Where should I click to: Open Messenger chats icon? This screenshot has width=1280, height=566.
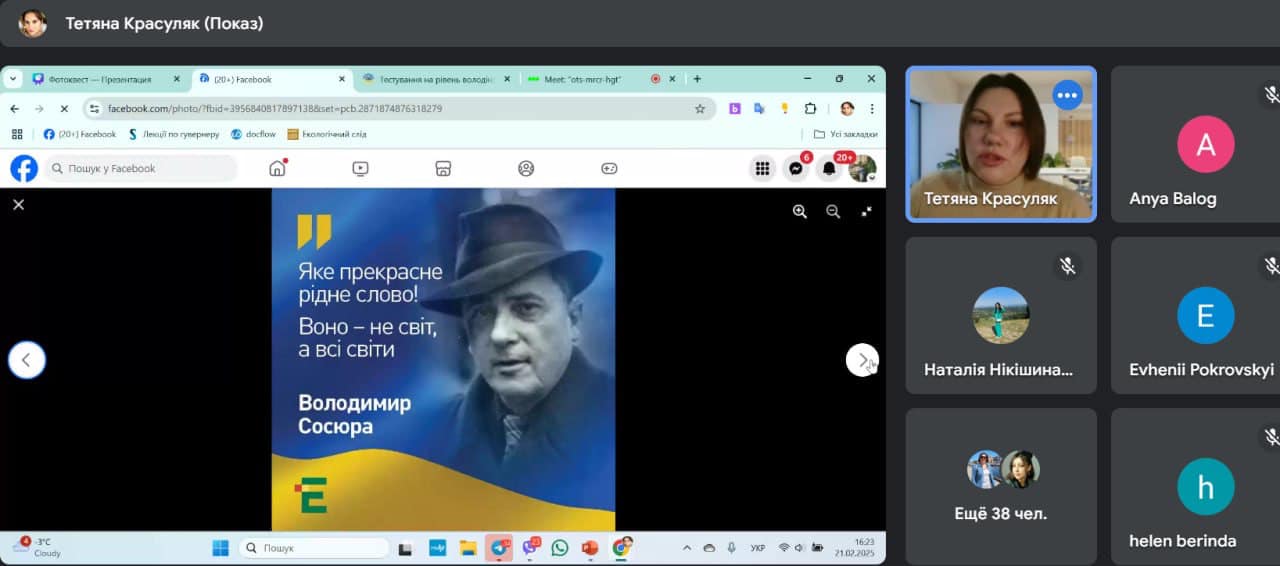click(x=796, y=169)
